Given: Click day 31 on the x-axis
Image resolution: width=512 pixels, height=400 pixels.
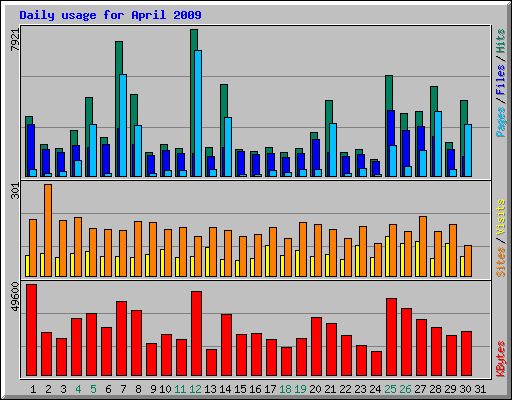Looking at the screenshot, I should (x=480, y=389).
